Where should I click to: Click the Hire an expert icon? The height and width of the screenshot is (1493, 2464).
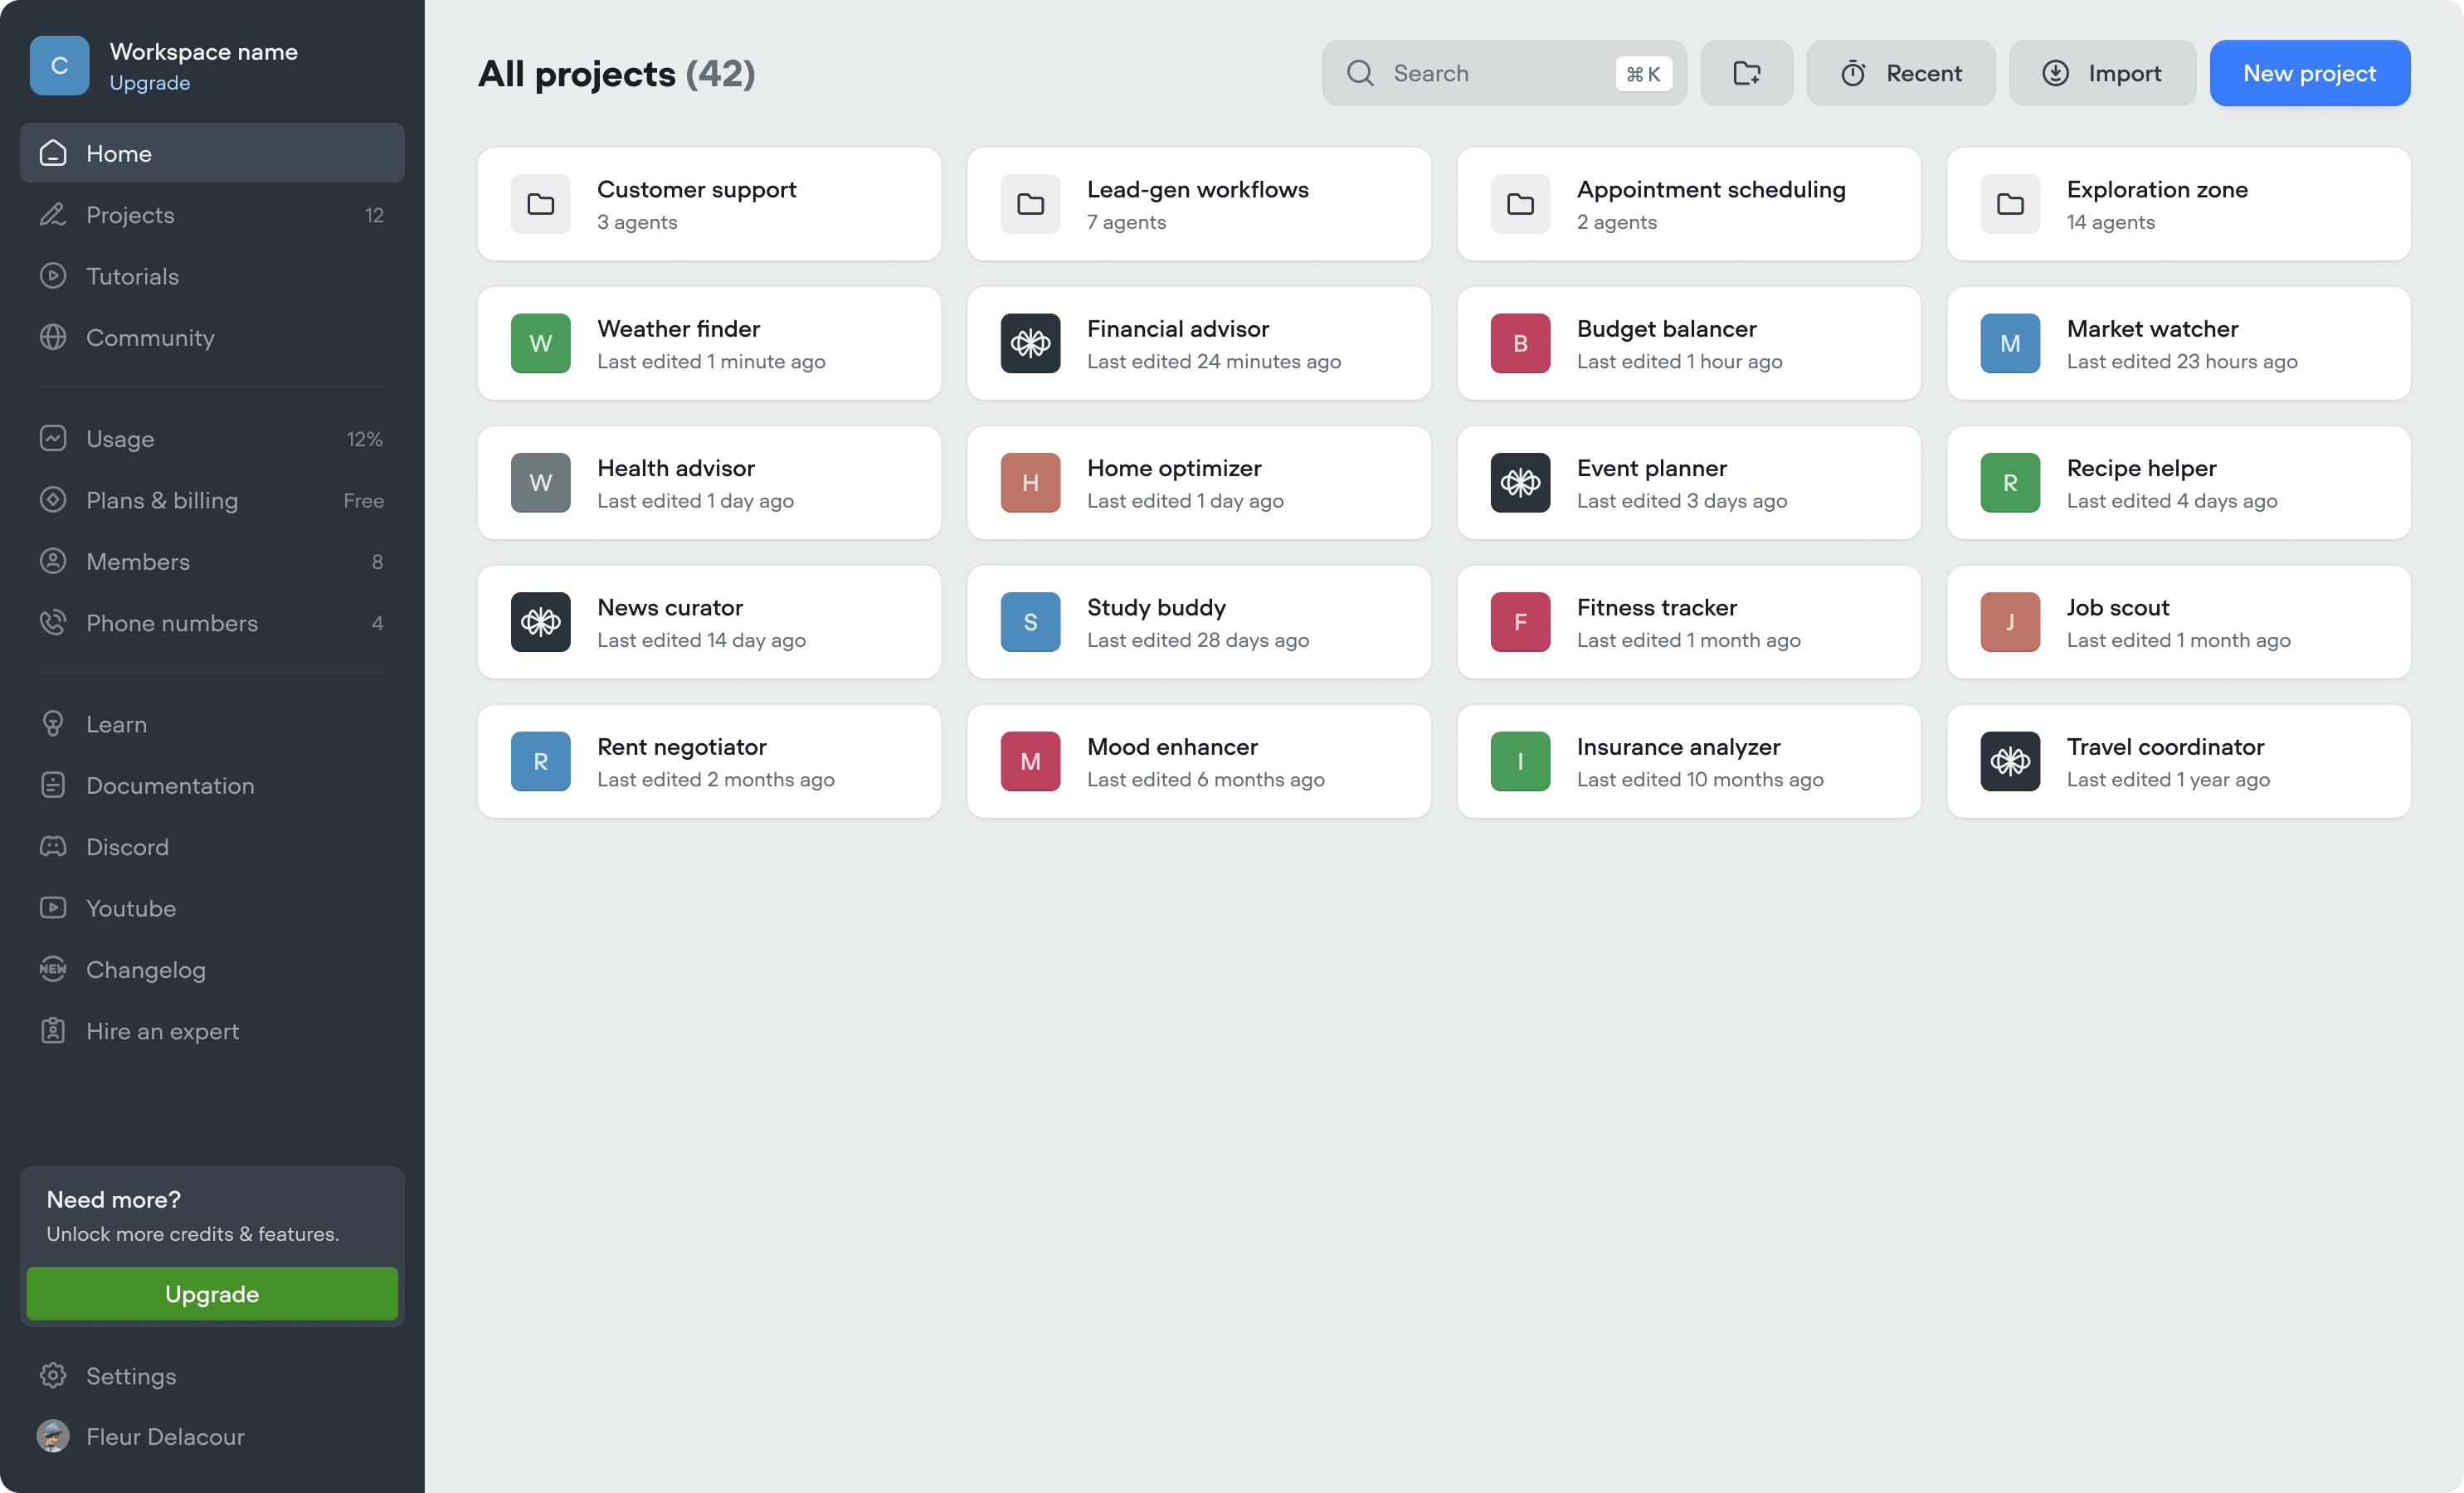[x=53, y=1031]
